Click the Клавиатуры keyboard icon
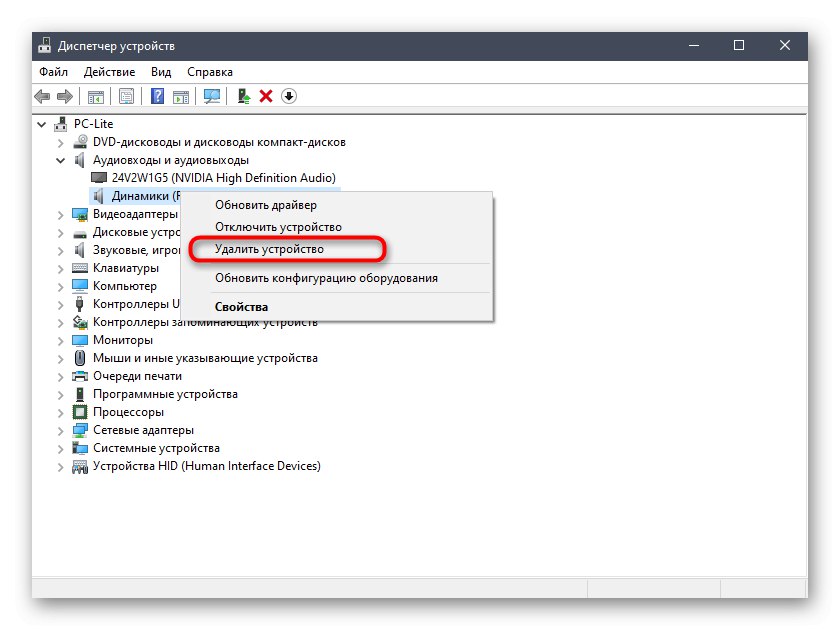The height and width of the screenshot is (630, 840). 80,268
